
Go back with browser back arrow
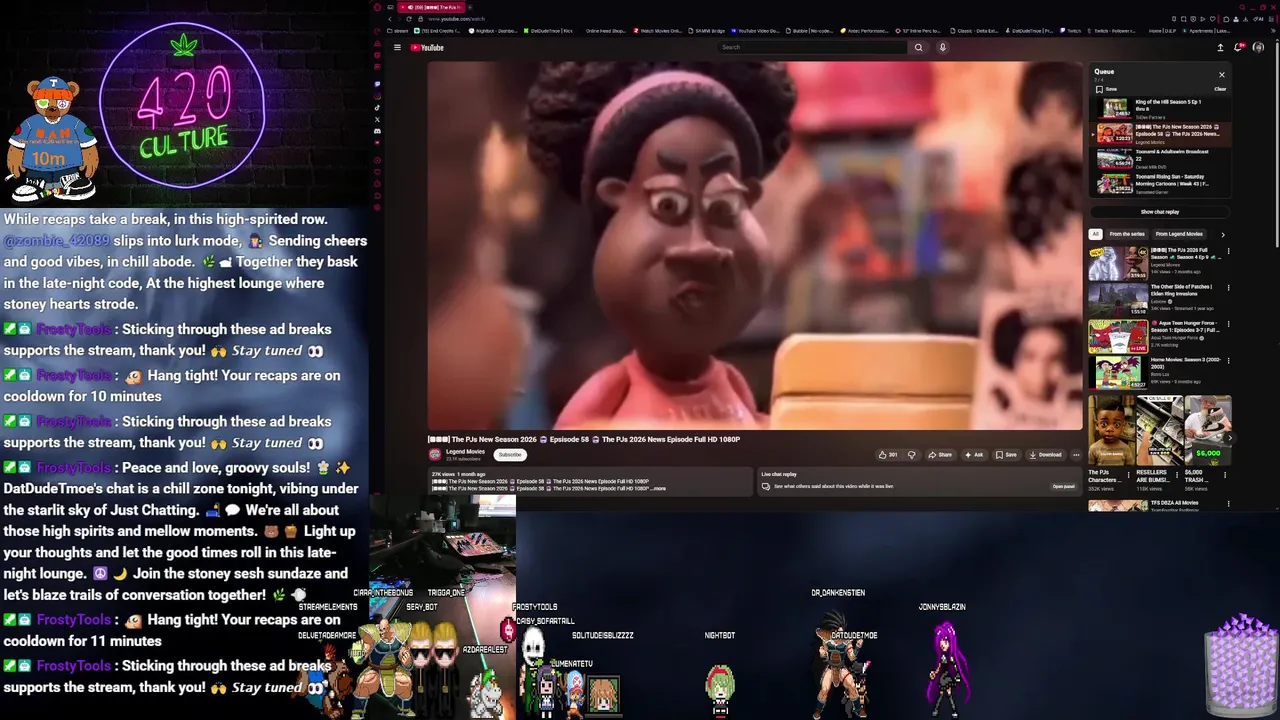(390, 19)
